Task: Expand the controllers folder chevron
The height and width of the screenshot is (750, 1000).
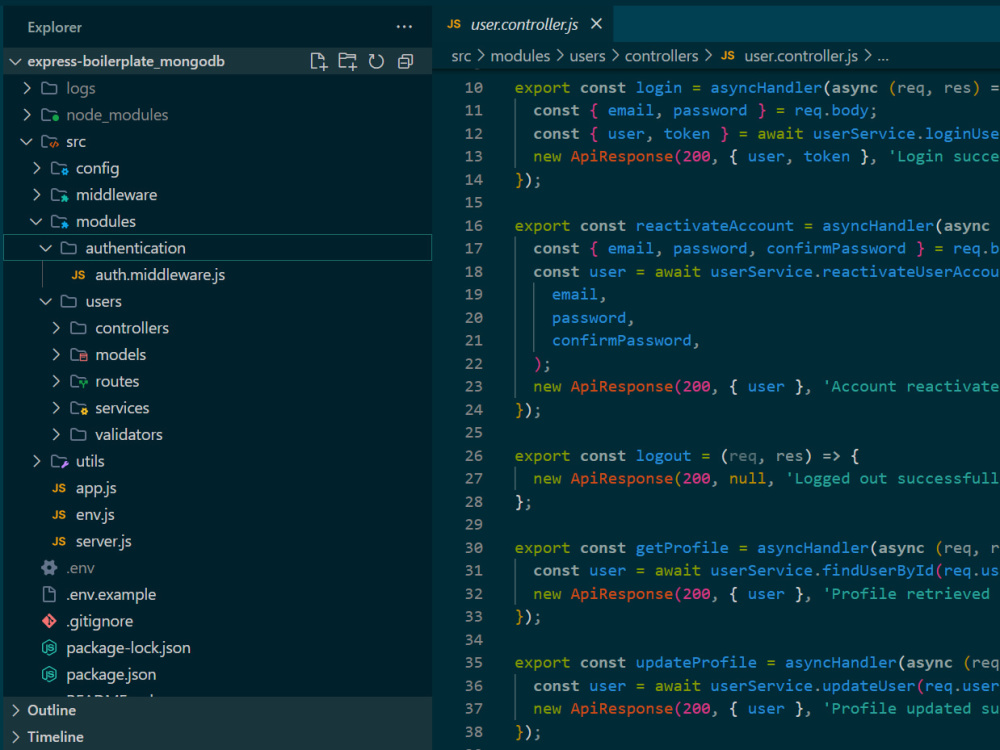Action: [x=56, y=328]
